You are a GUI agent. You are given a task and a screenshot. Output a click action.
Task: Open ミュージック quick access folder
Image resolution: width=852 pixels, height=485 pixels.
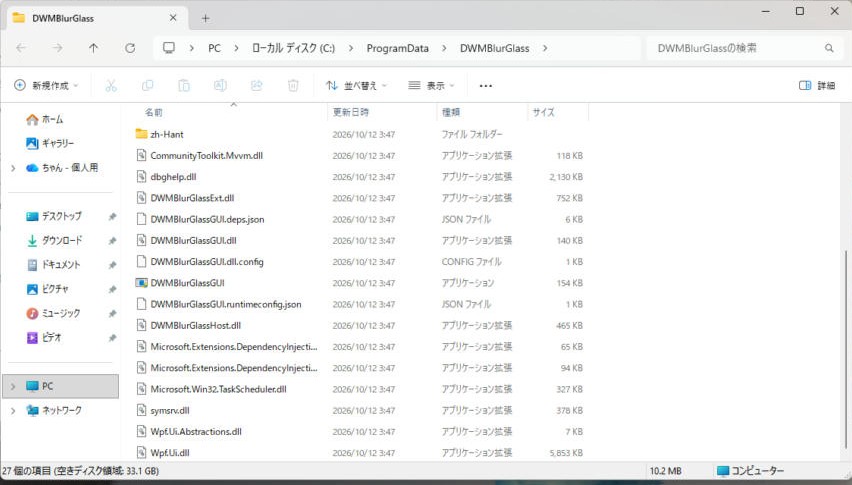point(53,313)
